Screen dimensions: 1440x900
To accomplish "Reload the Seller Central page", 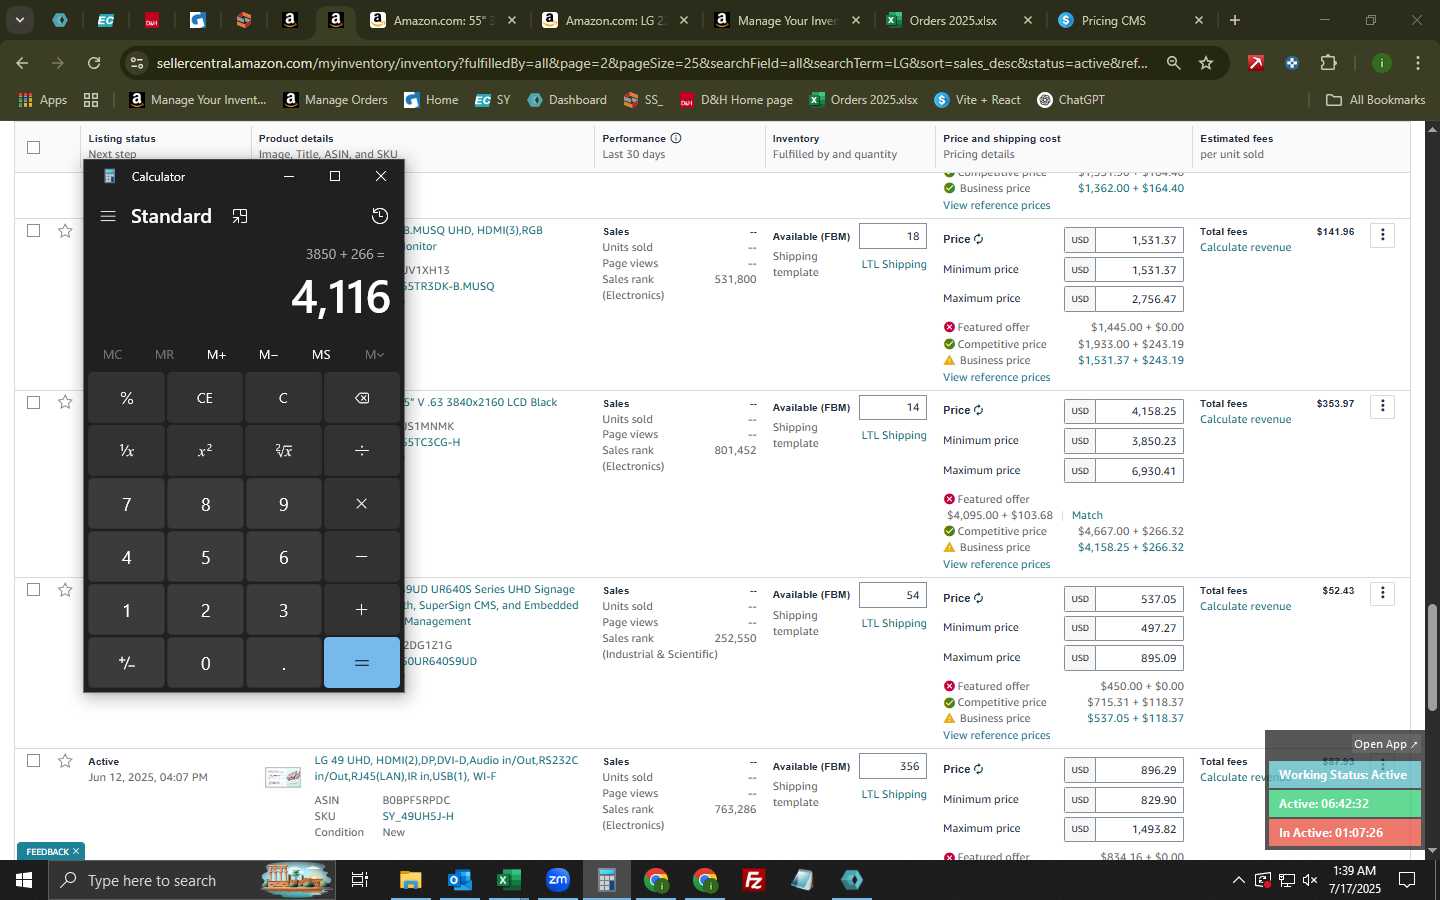I will (x=94, y=63).
